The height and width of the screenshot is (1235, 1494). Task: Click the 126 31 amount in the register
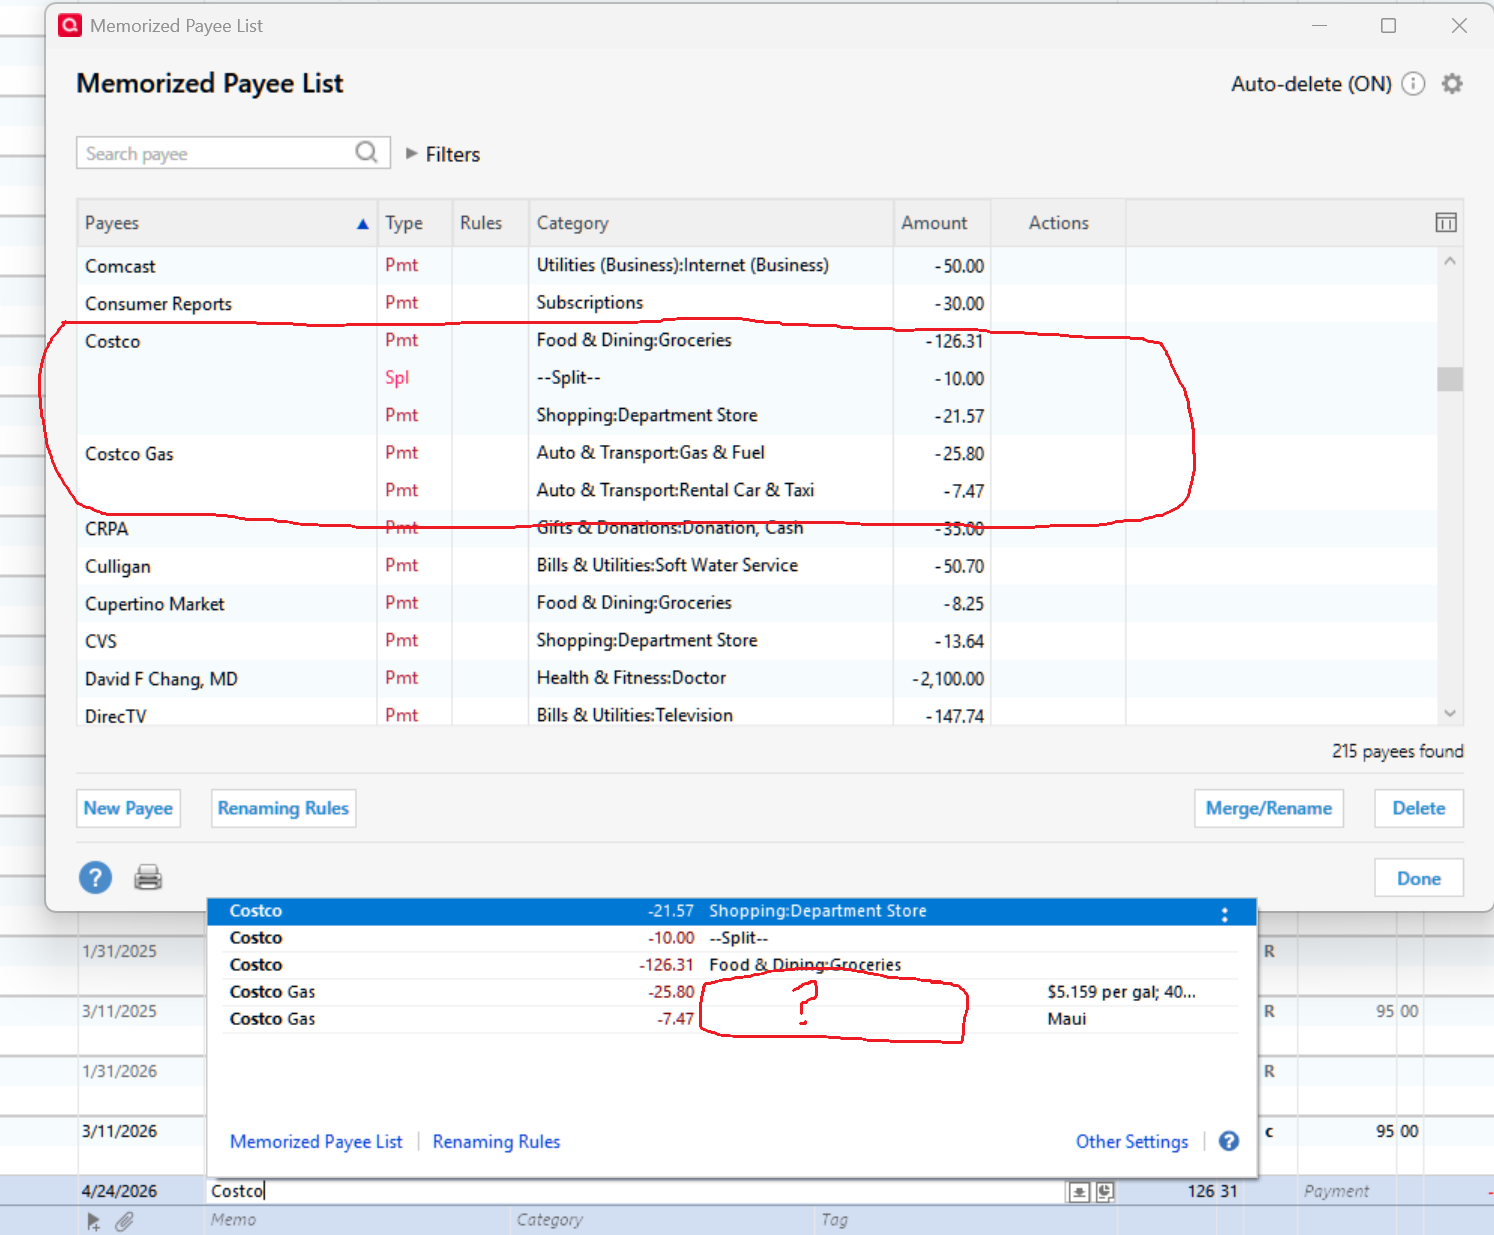[1212, 1191]
